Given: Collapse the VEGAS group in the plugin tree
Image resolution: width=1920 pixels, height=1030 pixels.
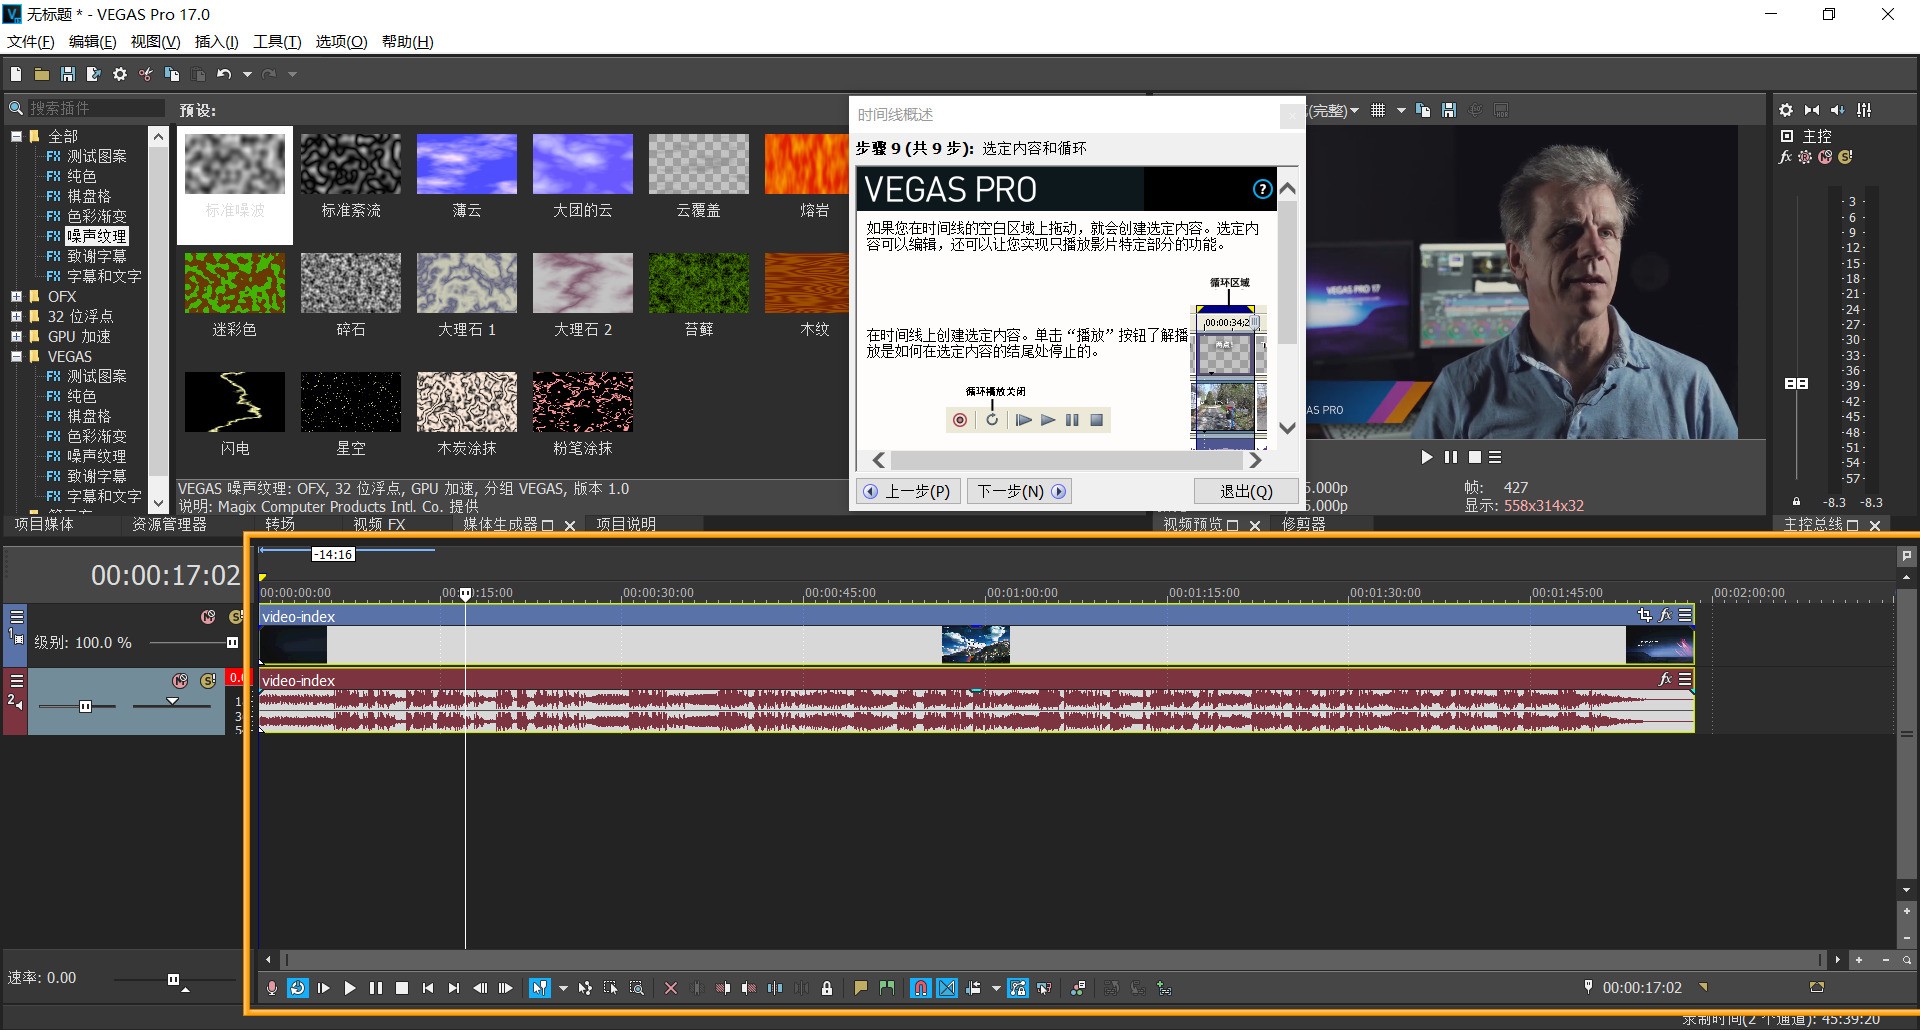Looking at the screenshot, I should pyautogui.click(x=17, y=357).
